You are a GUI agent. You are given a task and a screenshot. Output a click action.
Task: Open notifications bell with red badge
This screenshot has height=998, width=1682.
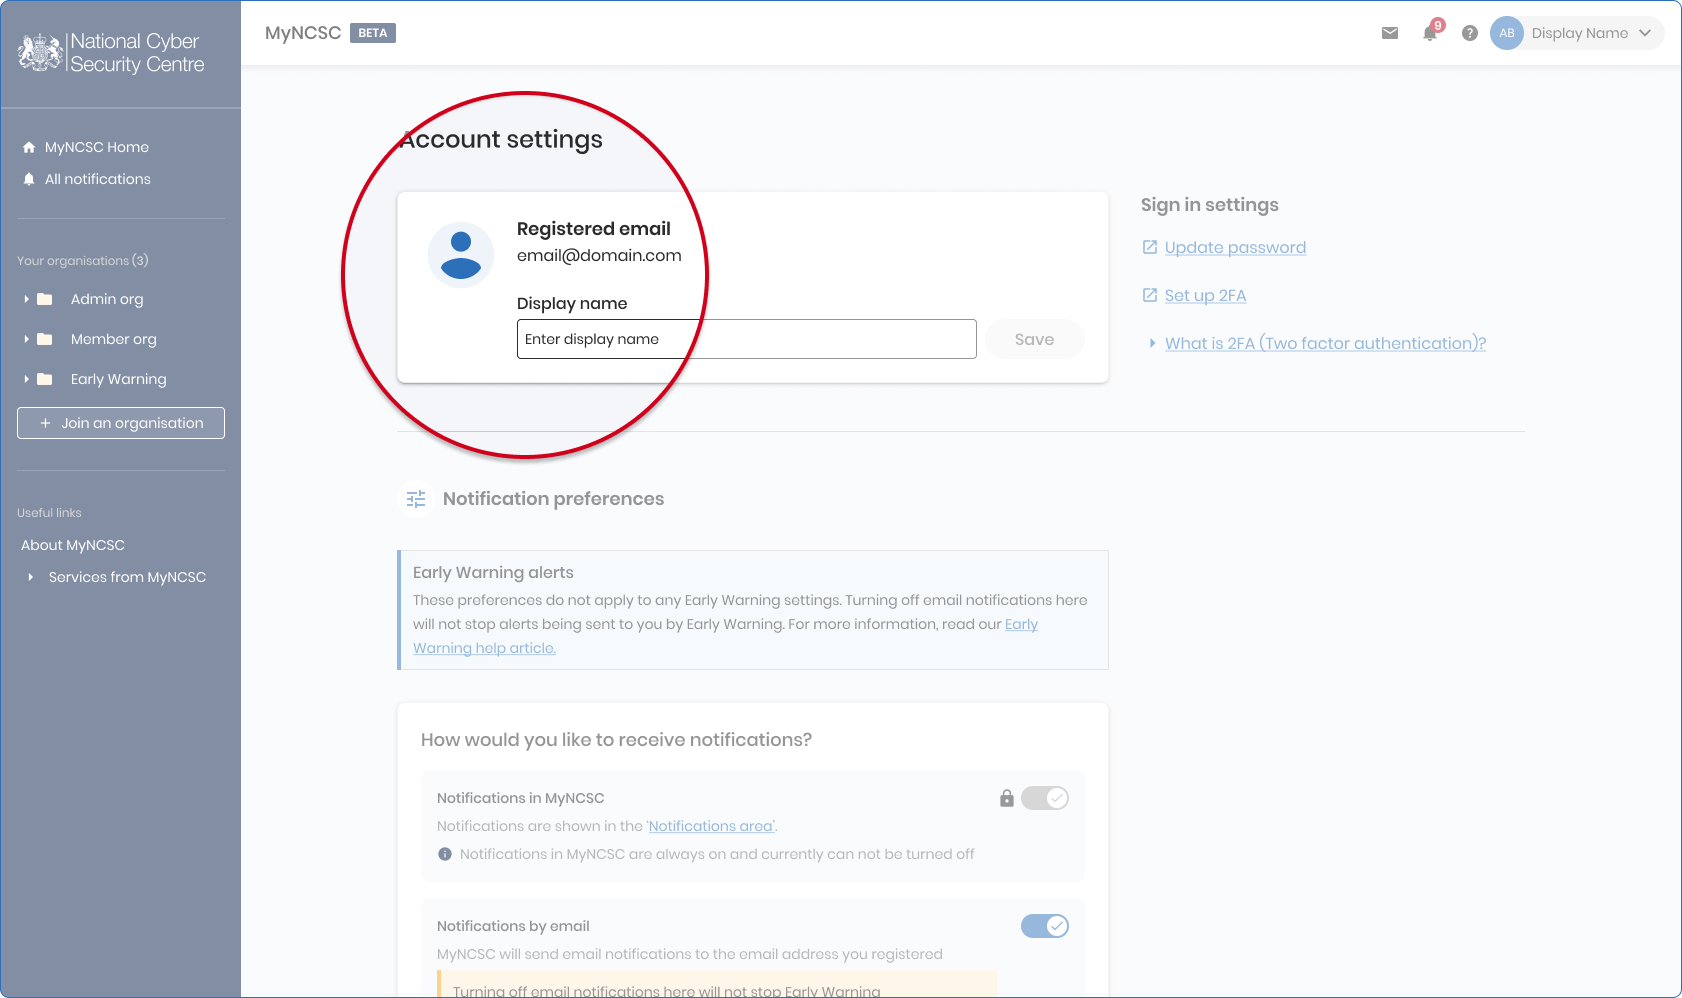tap(1432, 31)
